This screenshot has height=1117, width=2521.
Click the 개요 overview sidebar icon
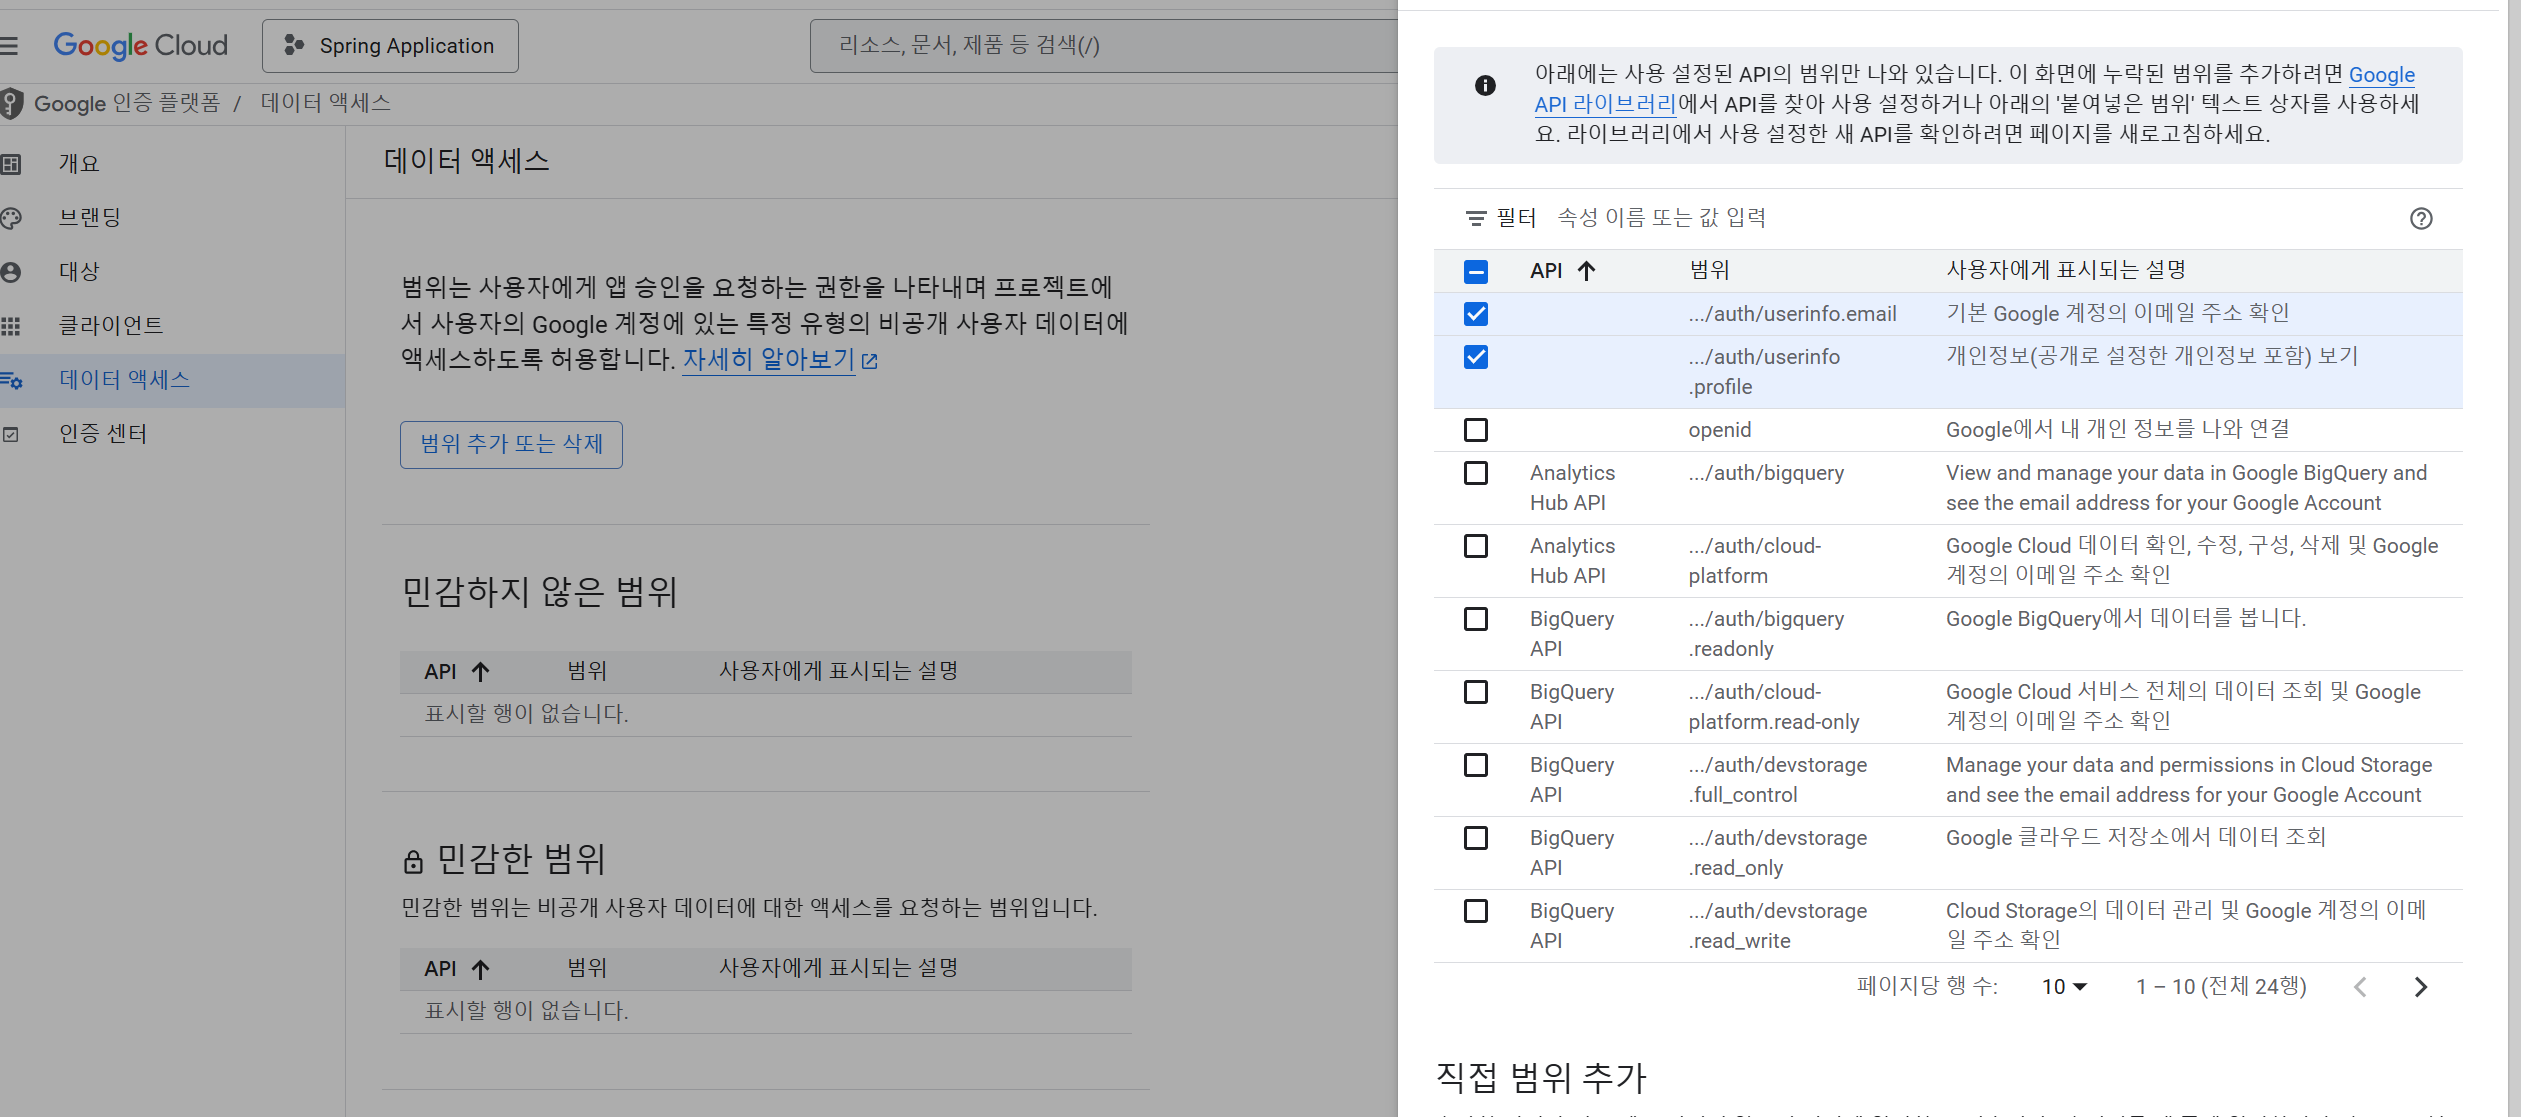pyautogui.click(x=11, y=164)
